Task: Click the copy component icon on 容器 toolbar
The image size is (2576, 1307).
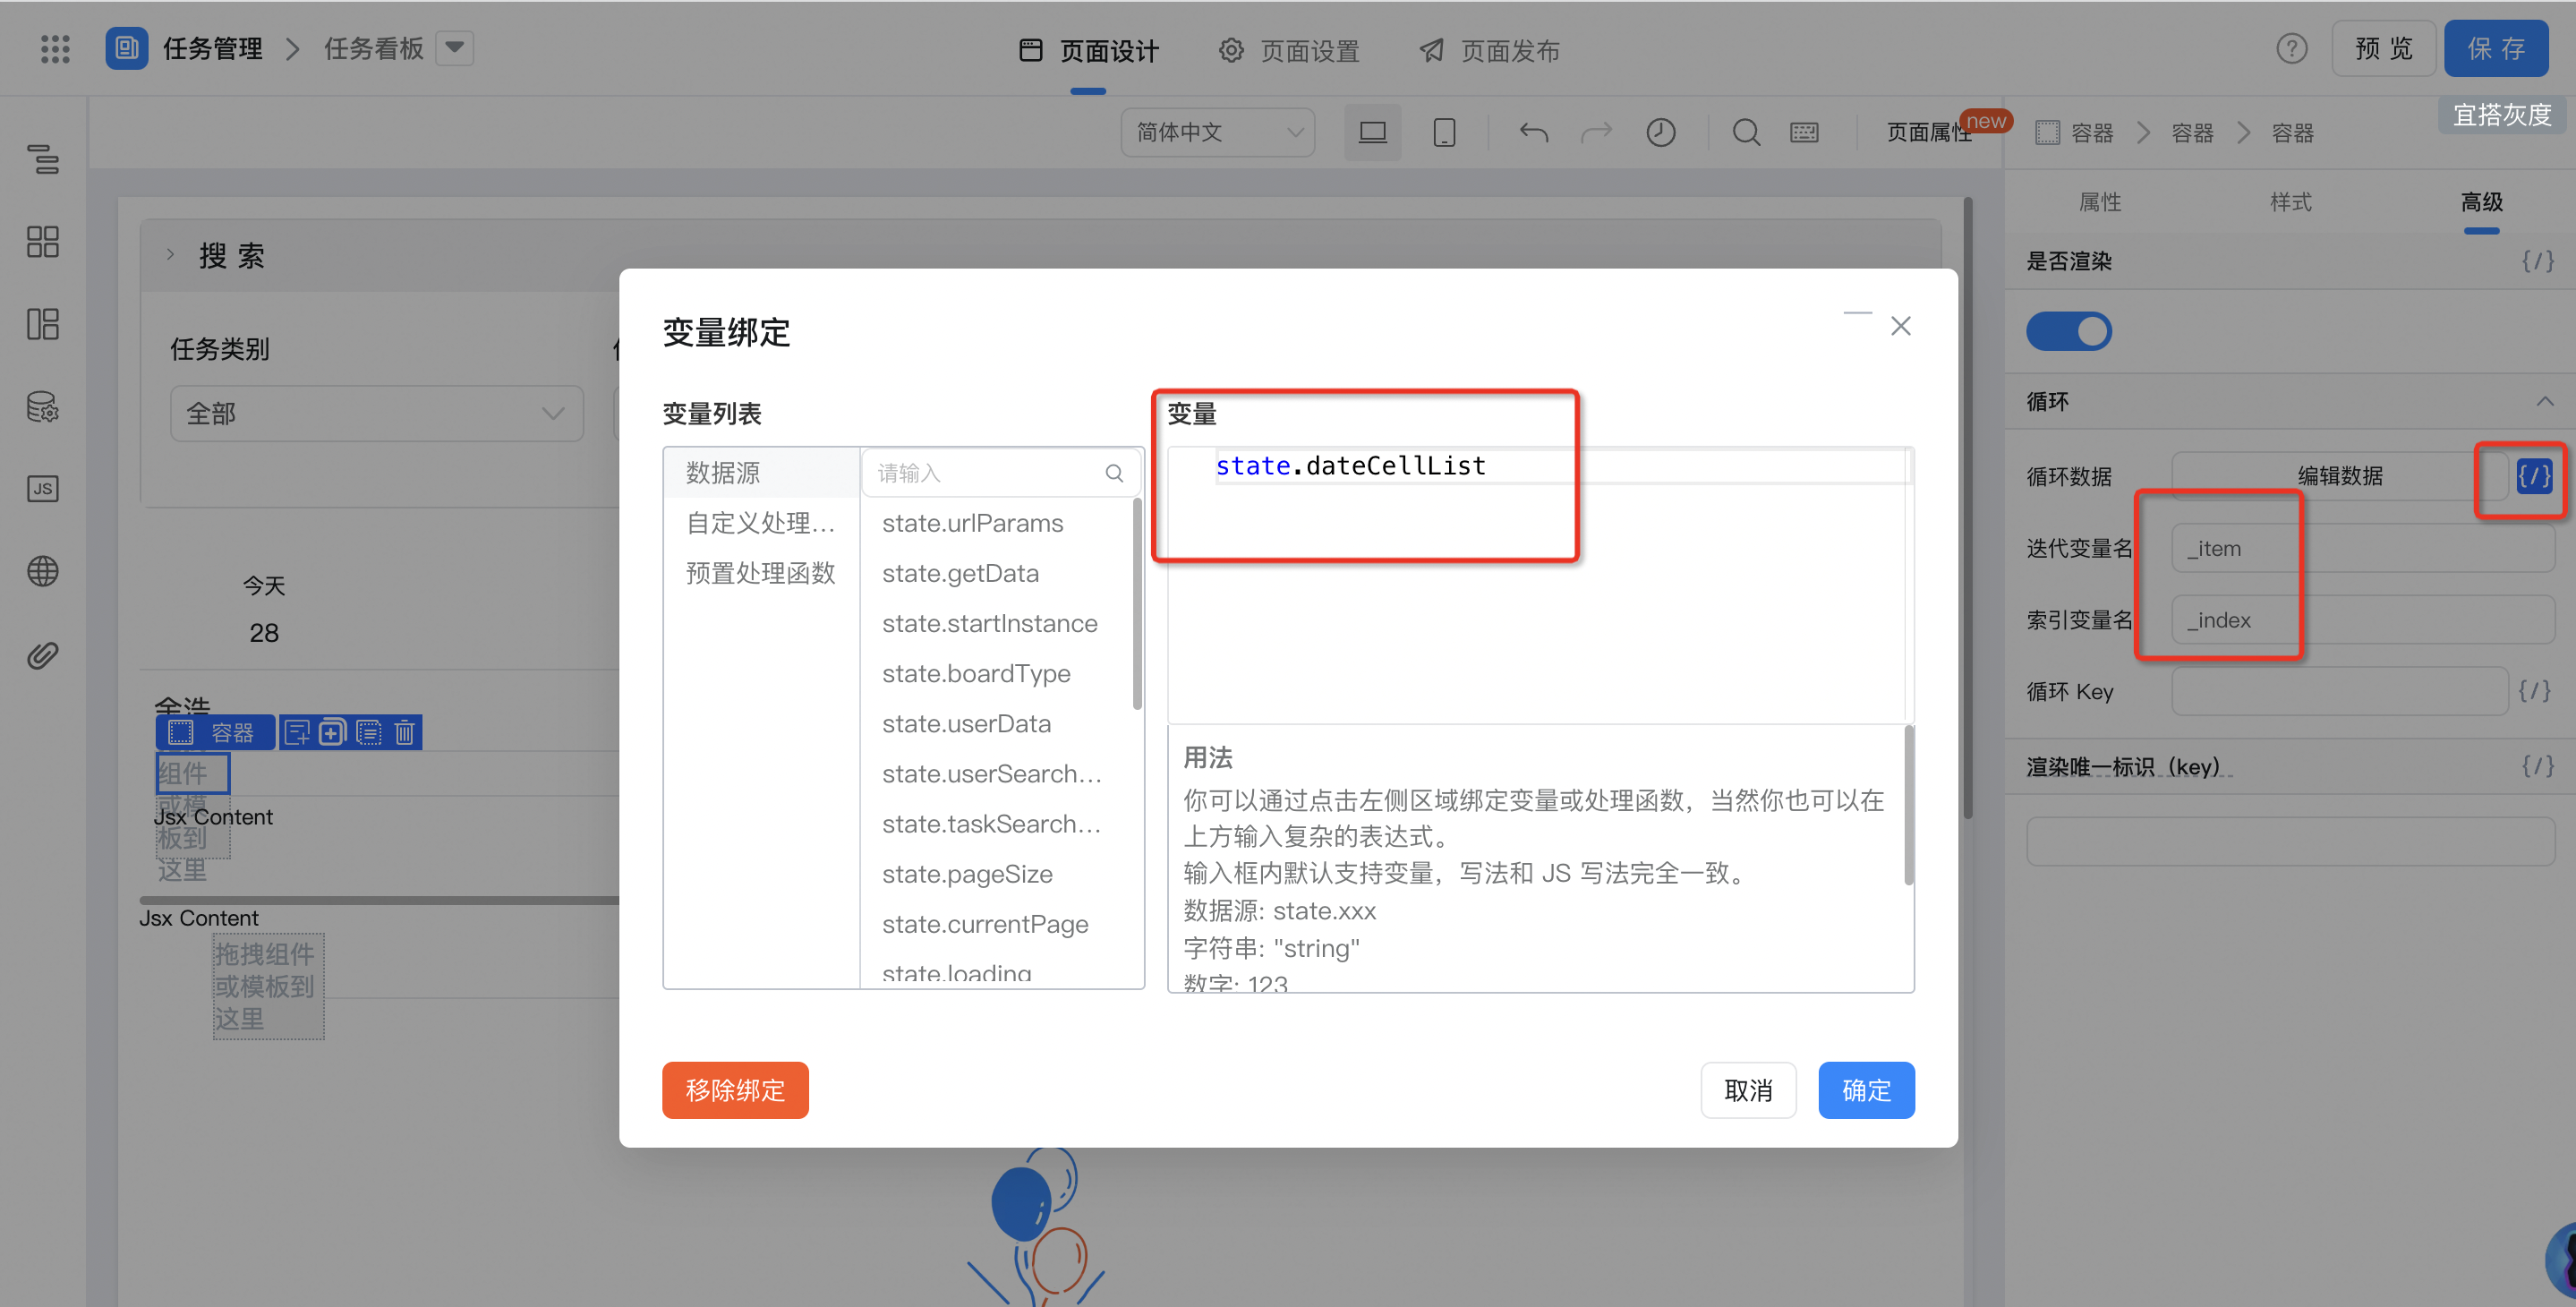Action: tap(332, 732)
